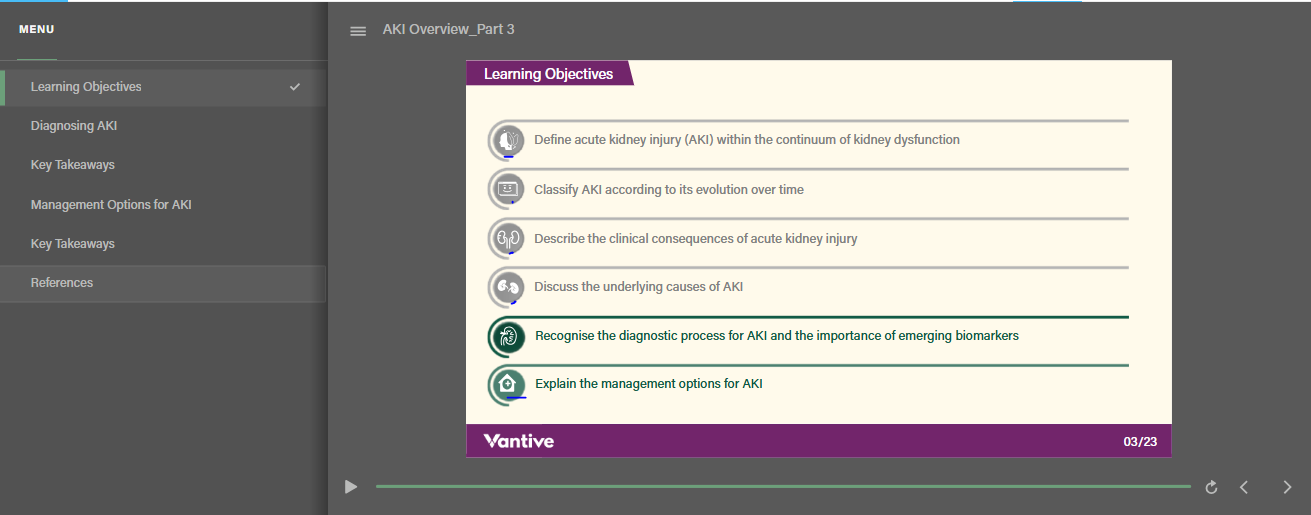
Task: Click the Vantive logo on the slide
Action: click(x=518, y=441)
